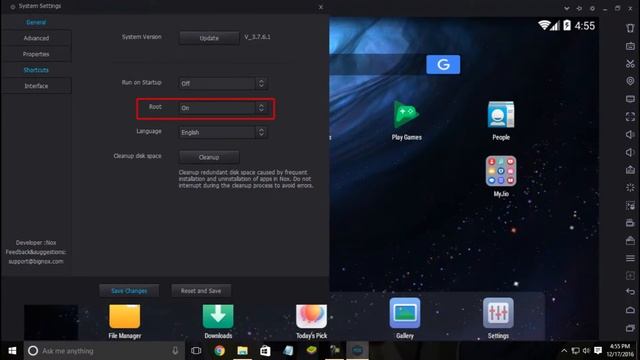
Task: Open the Properties settings tab
Action: pyautogui.click(x=36, y=54)
